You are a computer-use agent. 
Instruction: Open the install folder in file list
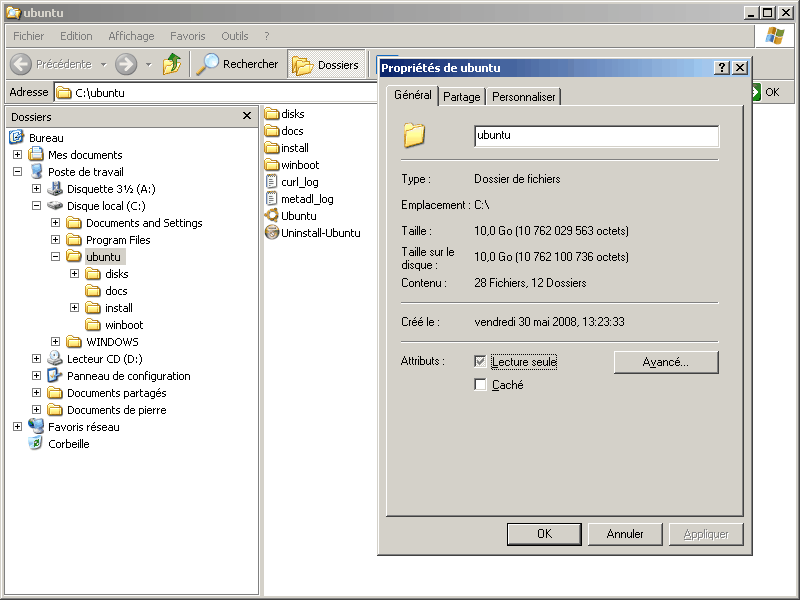[287, 148]
